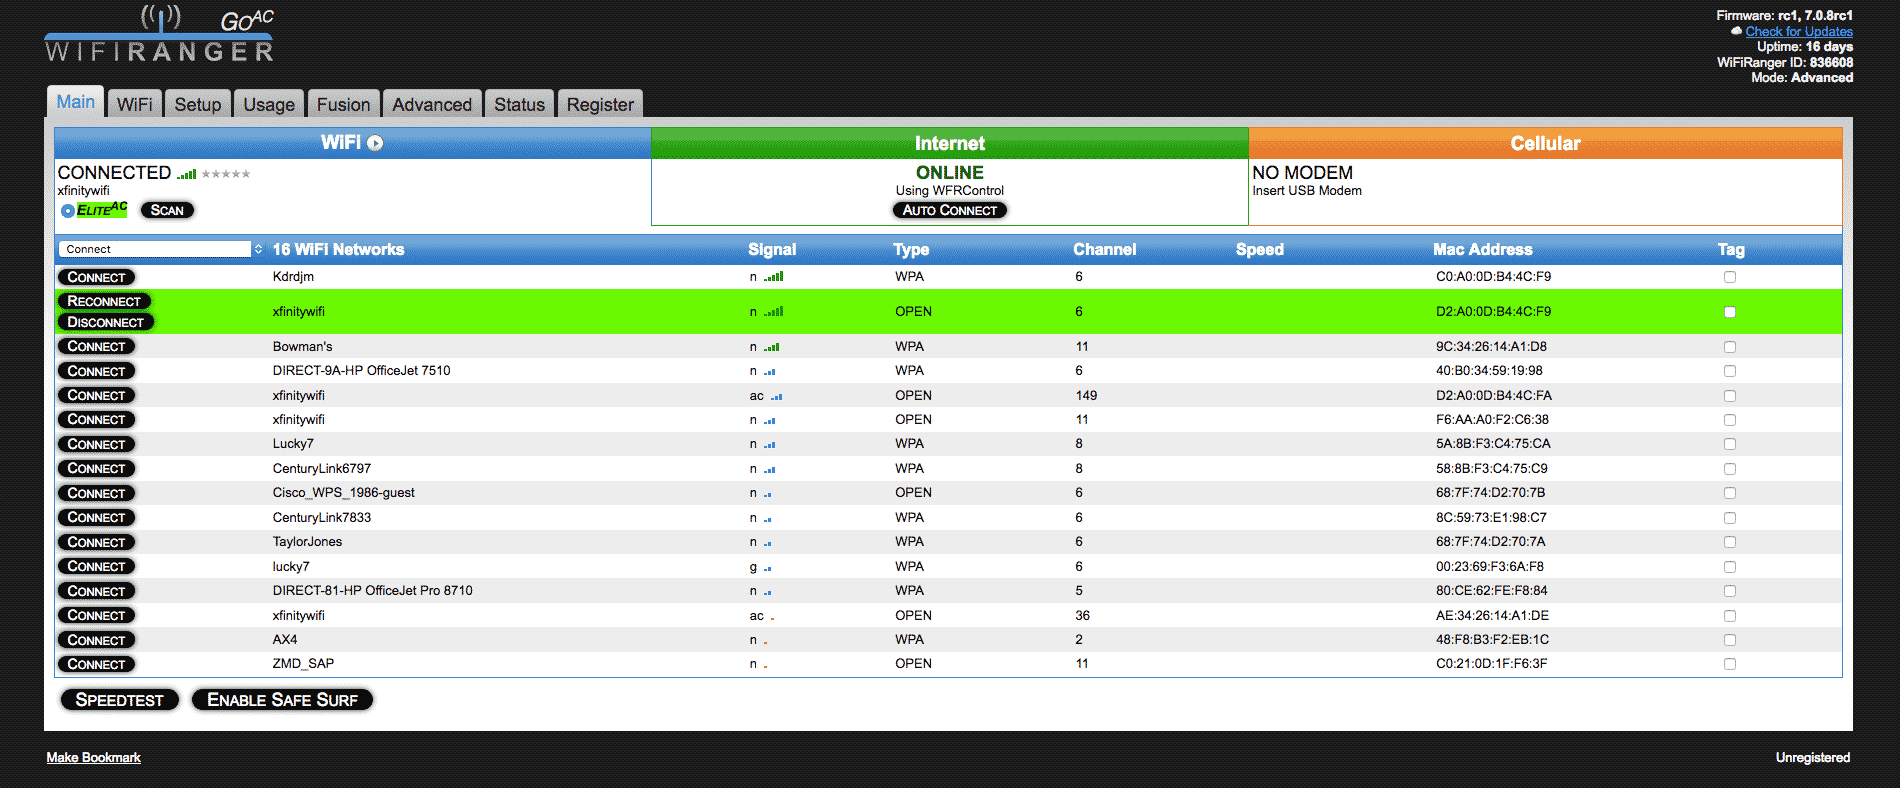The width and height of the screenshot is (1900, 788).
Task: Open the Setup tab
Action: coord(198,104)
